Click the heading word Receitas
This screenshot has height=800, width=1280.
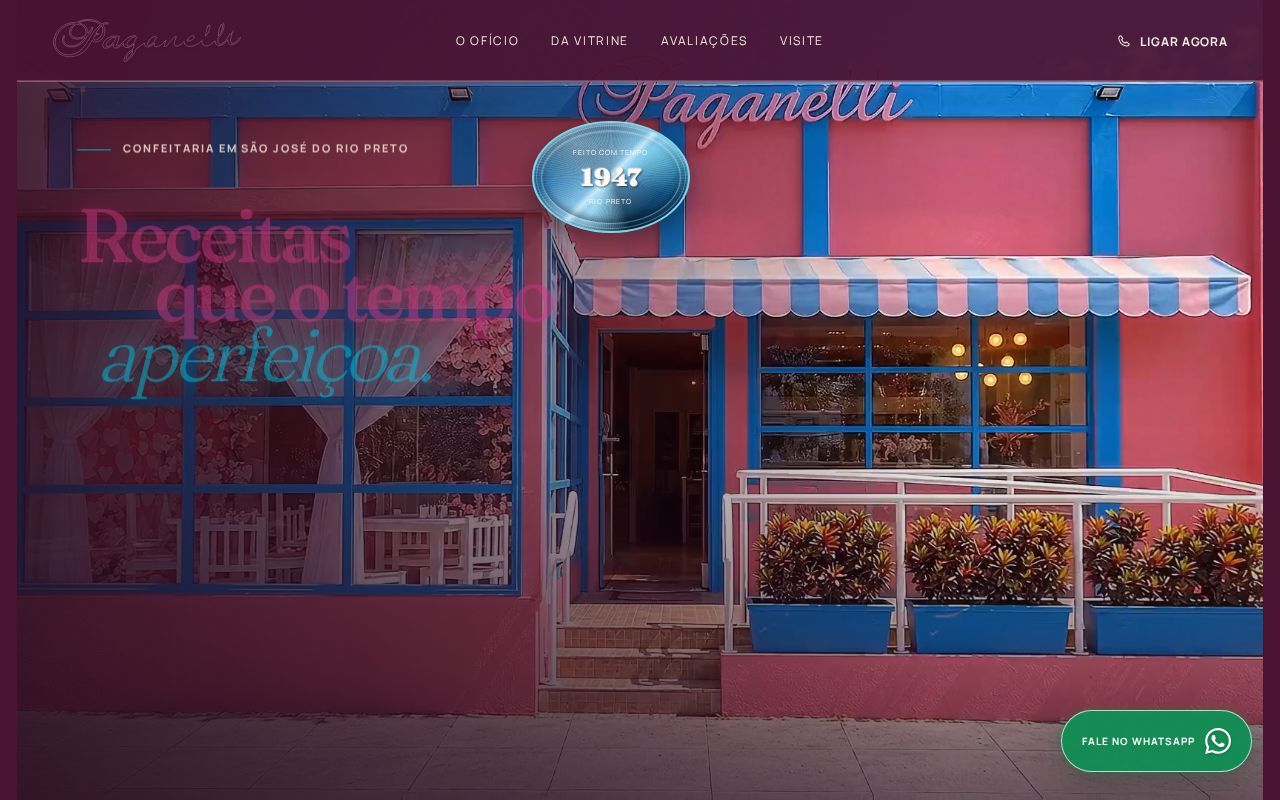click(x=215, y=236)
